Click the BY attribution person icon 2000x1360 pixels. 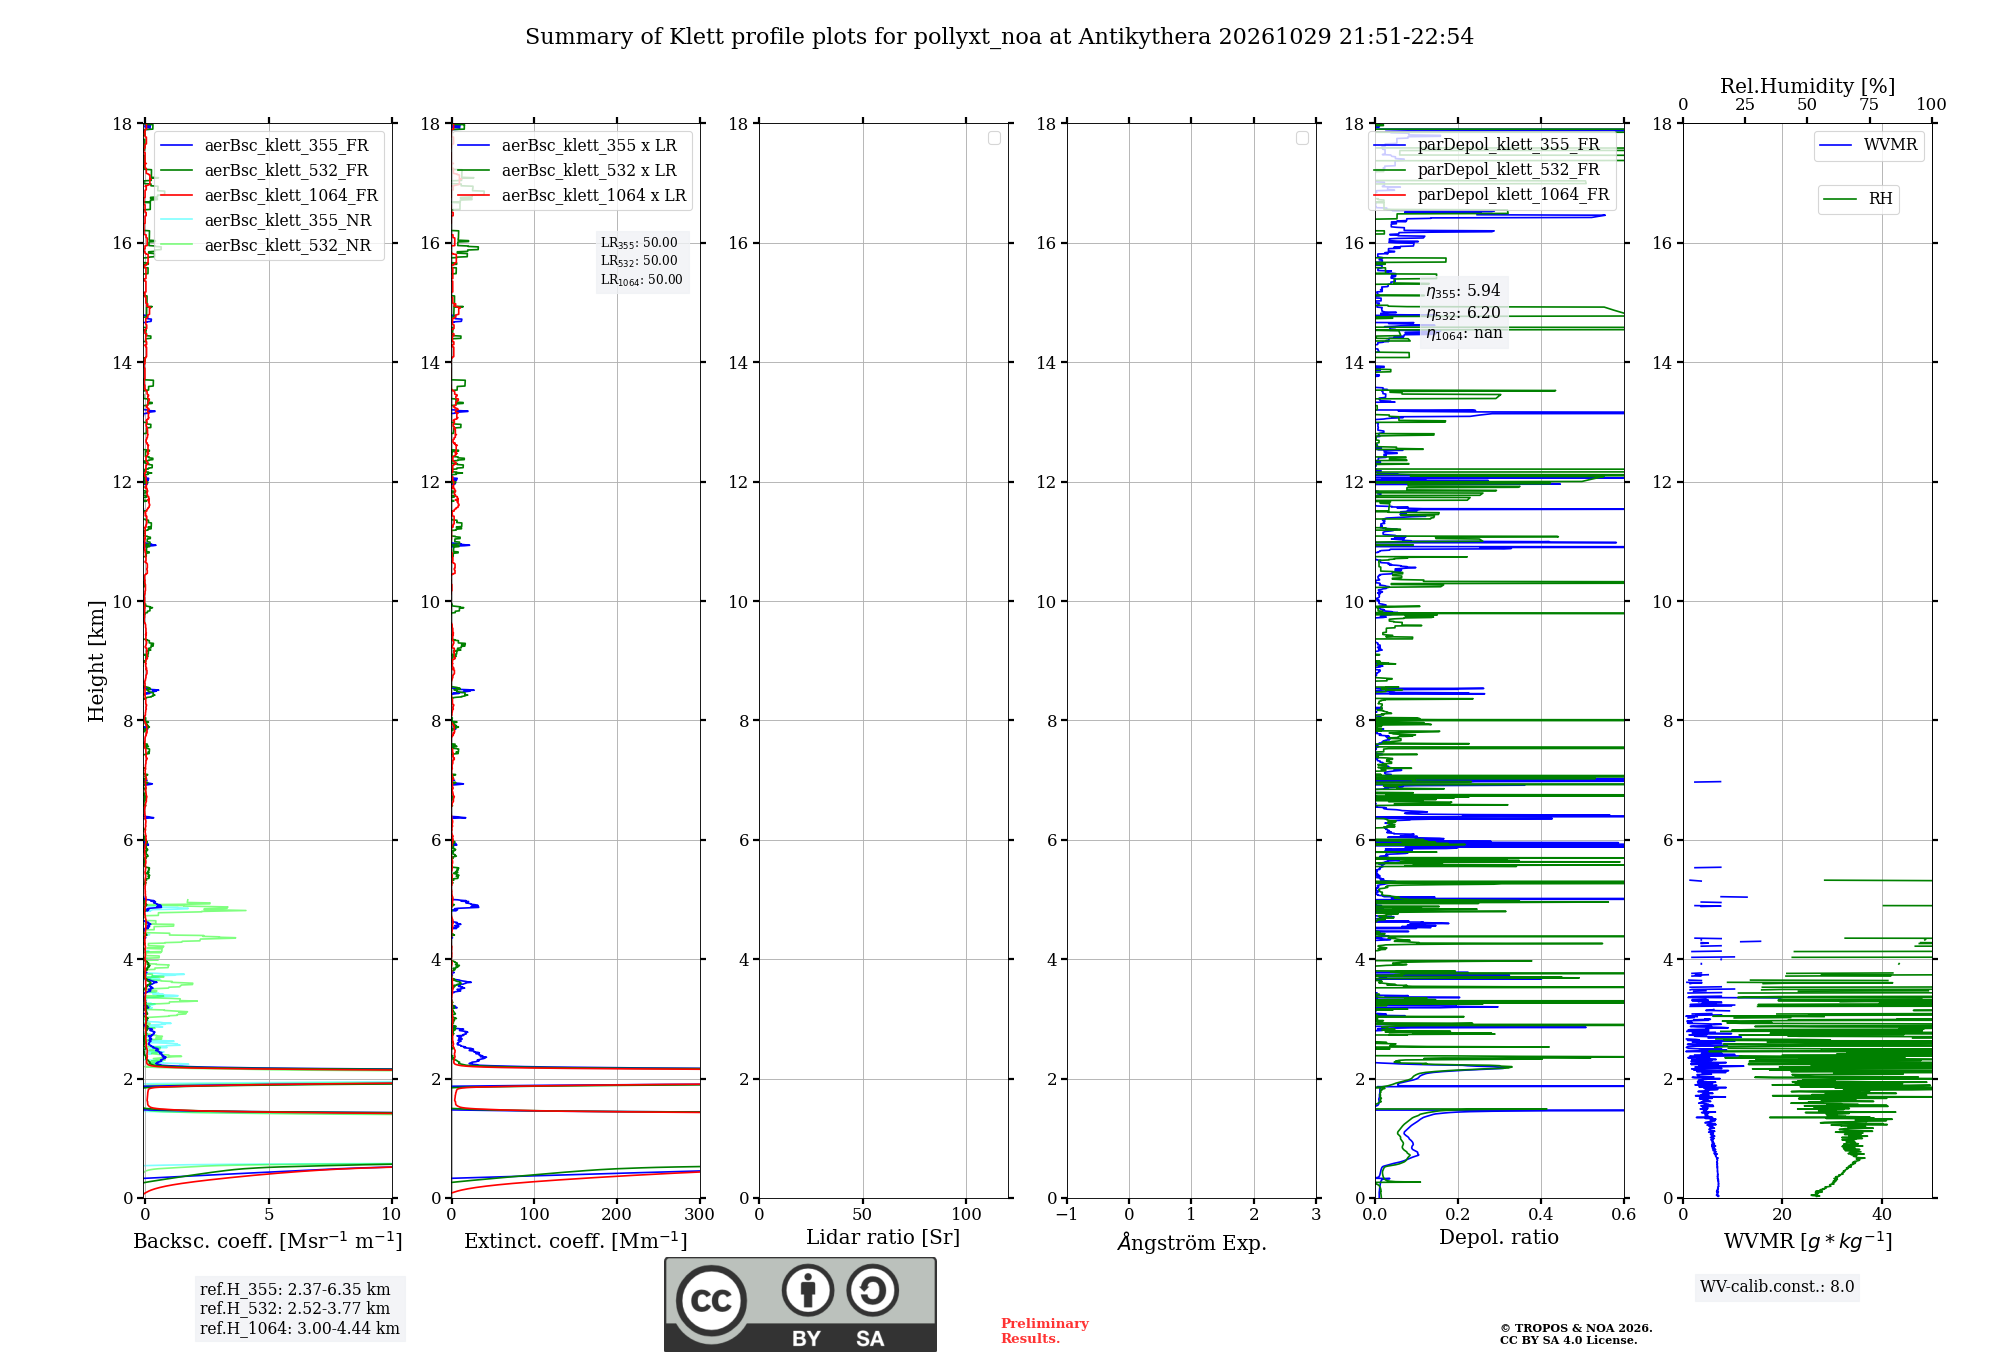(808, 1290)
